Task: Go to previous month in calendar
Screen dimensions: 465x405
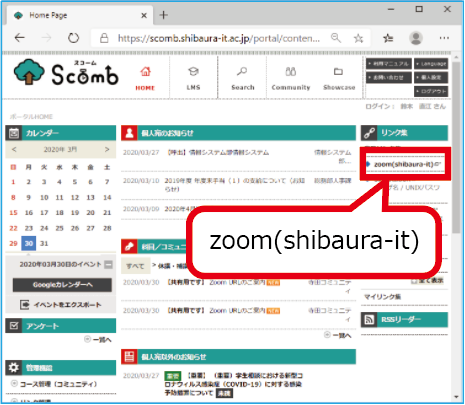Action: point(14,149)
